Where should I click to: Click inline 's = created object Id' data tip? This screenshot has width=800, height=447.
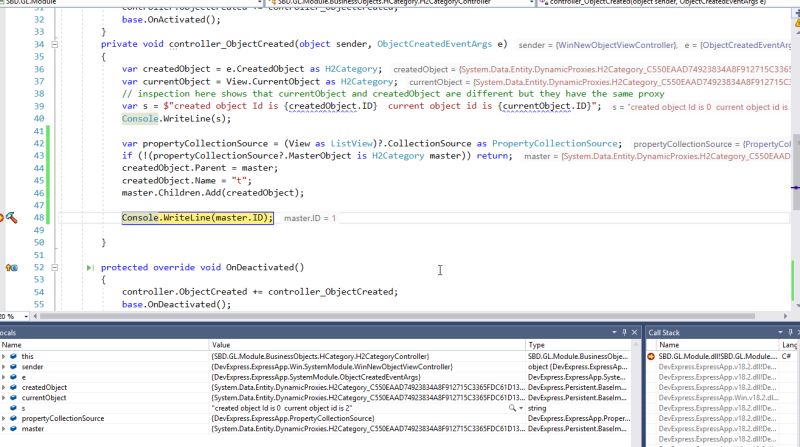(700, 107)
